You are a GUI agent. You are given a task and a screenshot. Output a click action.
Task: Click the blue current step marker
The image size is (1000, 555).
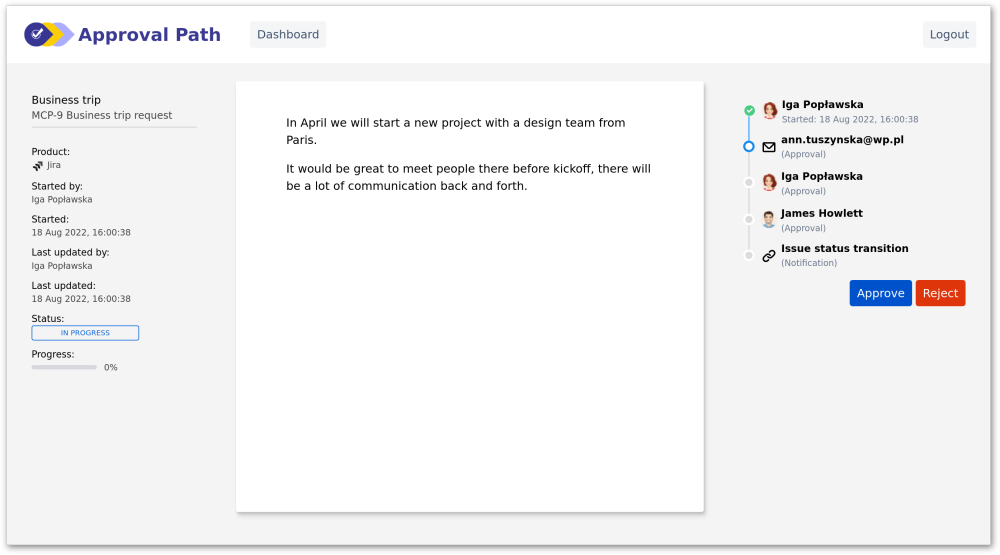(749, 147)
